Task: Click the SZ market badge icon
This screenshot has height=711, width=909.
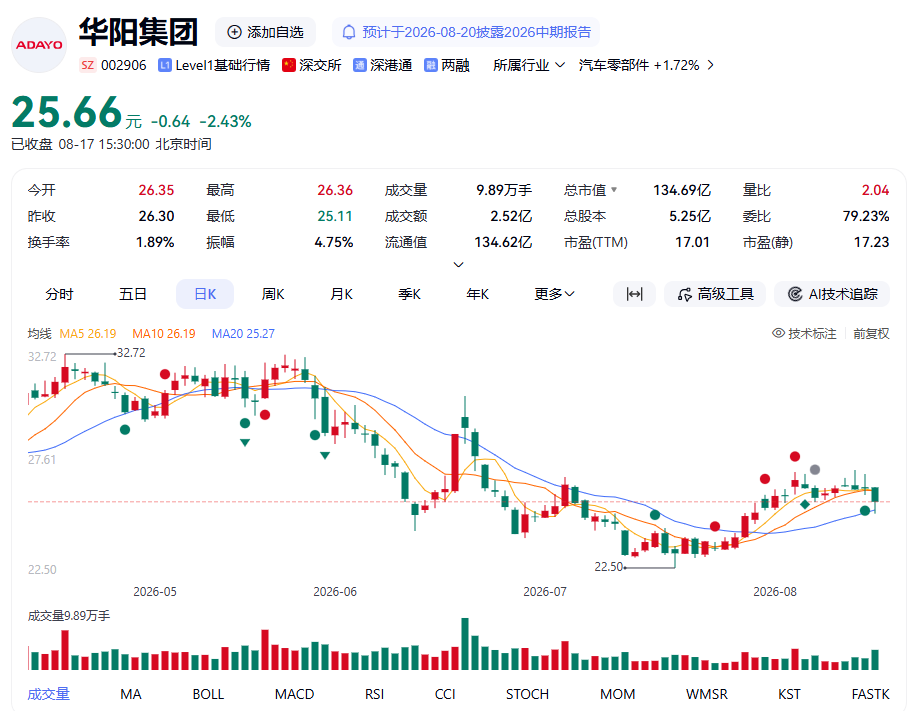Action: 88,65
